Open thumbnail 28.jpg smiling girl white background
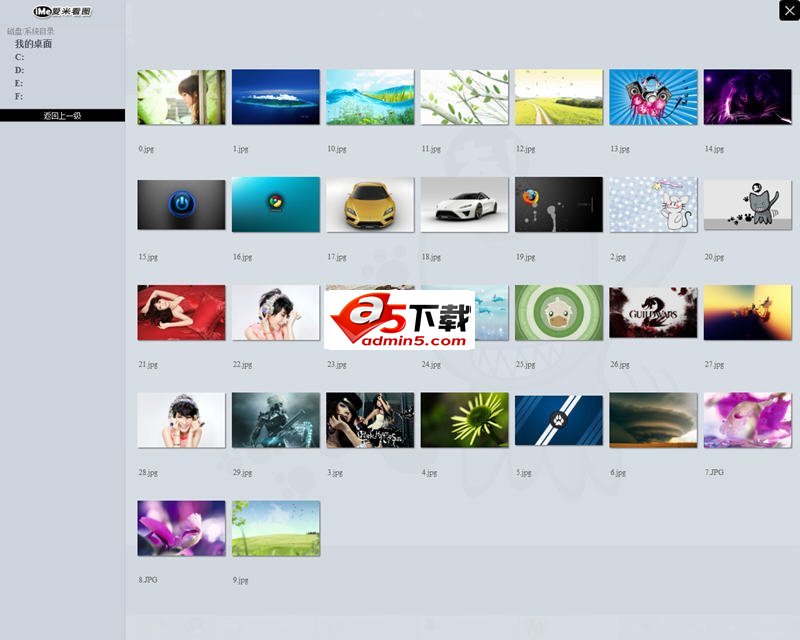The width and height of the screenshot is (800, 640). click(x=181, y=420)
